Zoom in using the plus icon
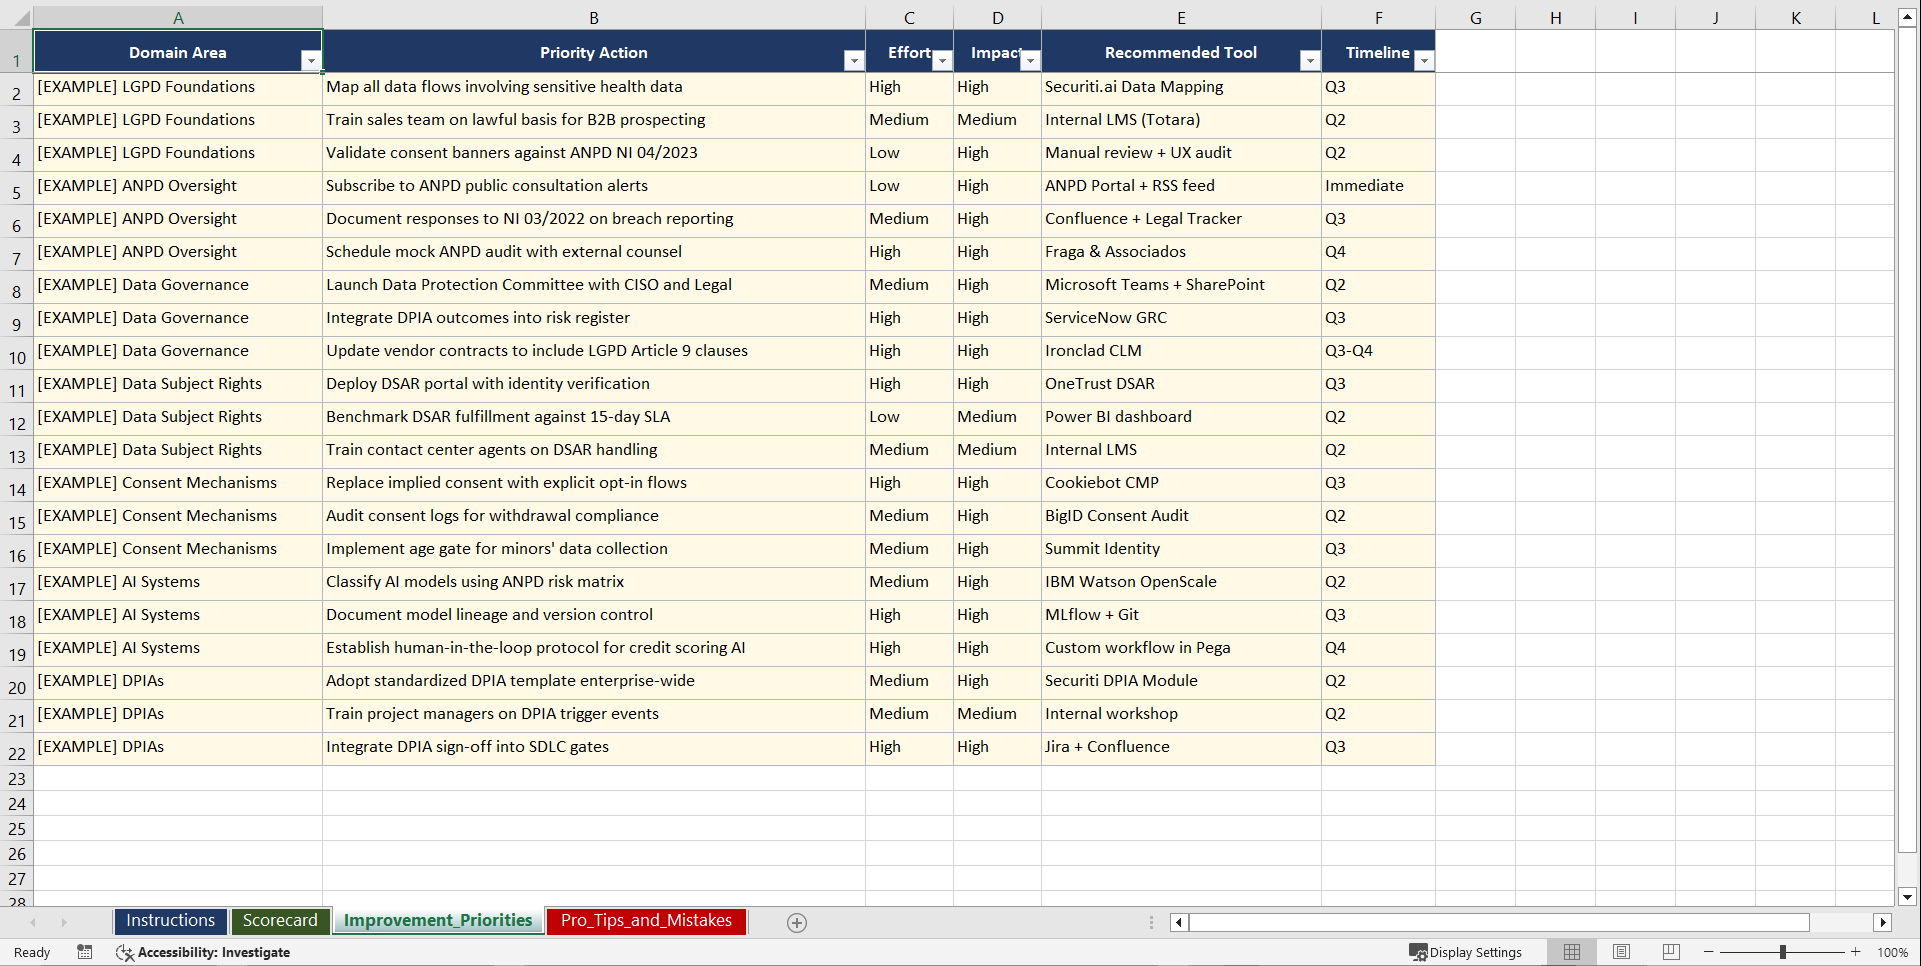 1855,952
